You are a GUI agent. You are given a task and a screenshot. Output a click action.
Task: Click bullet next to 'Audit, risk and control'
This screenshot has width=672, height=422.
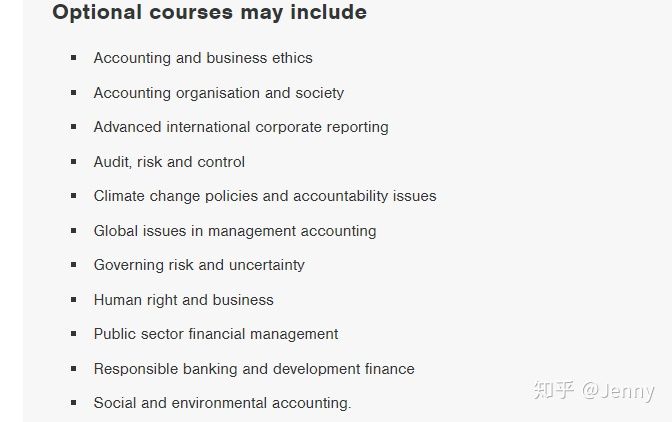74,162
